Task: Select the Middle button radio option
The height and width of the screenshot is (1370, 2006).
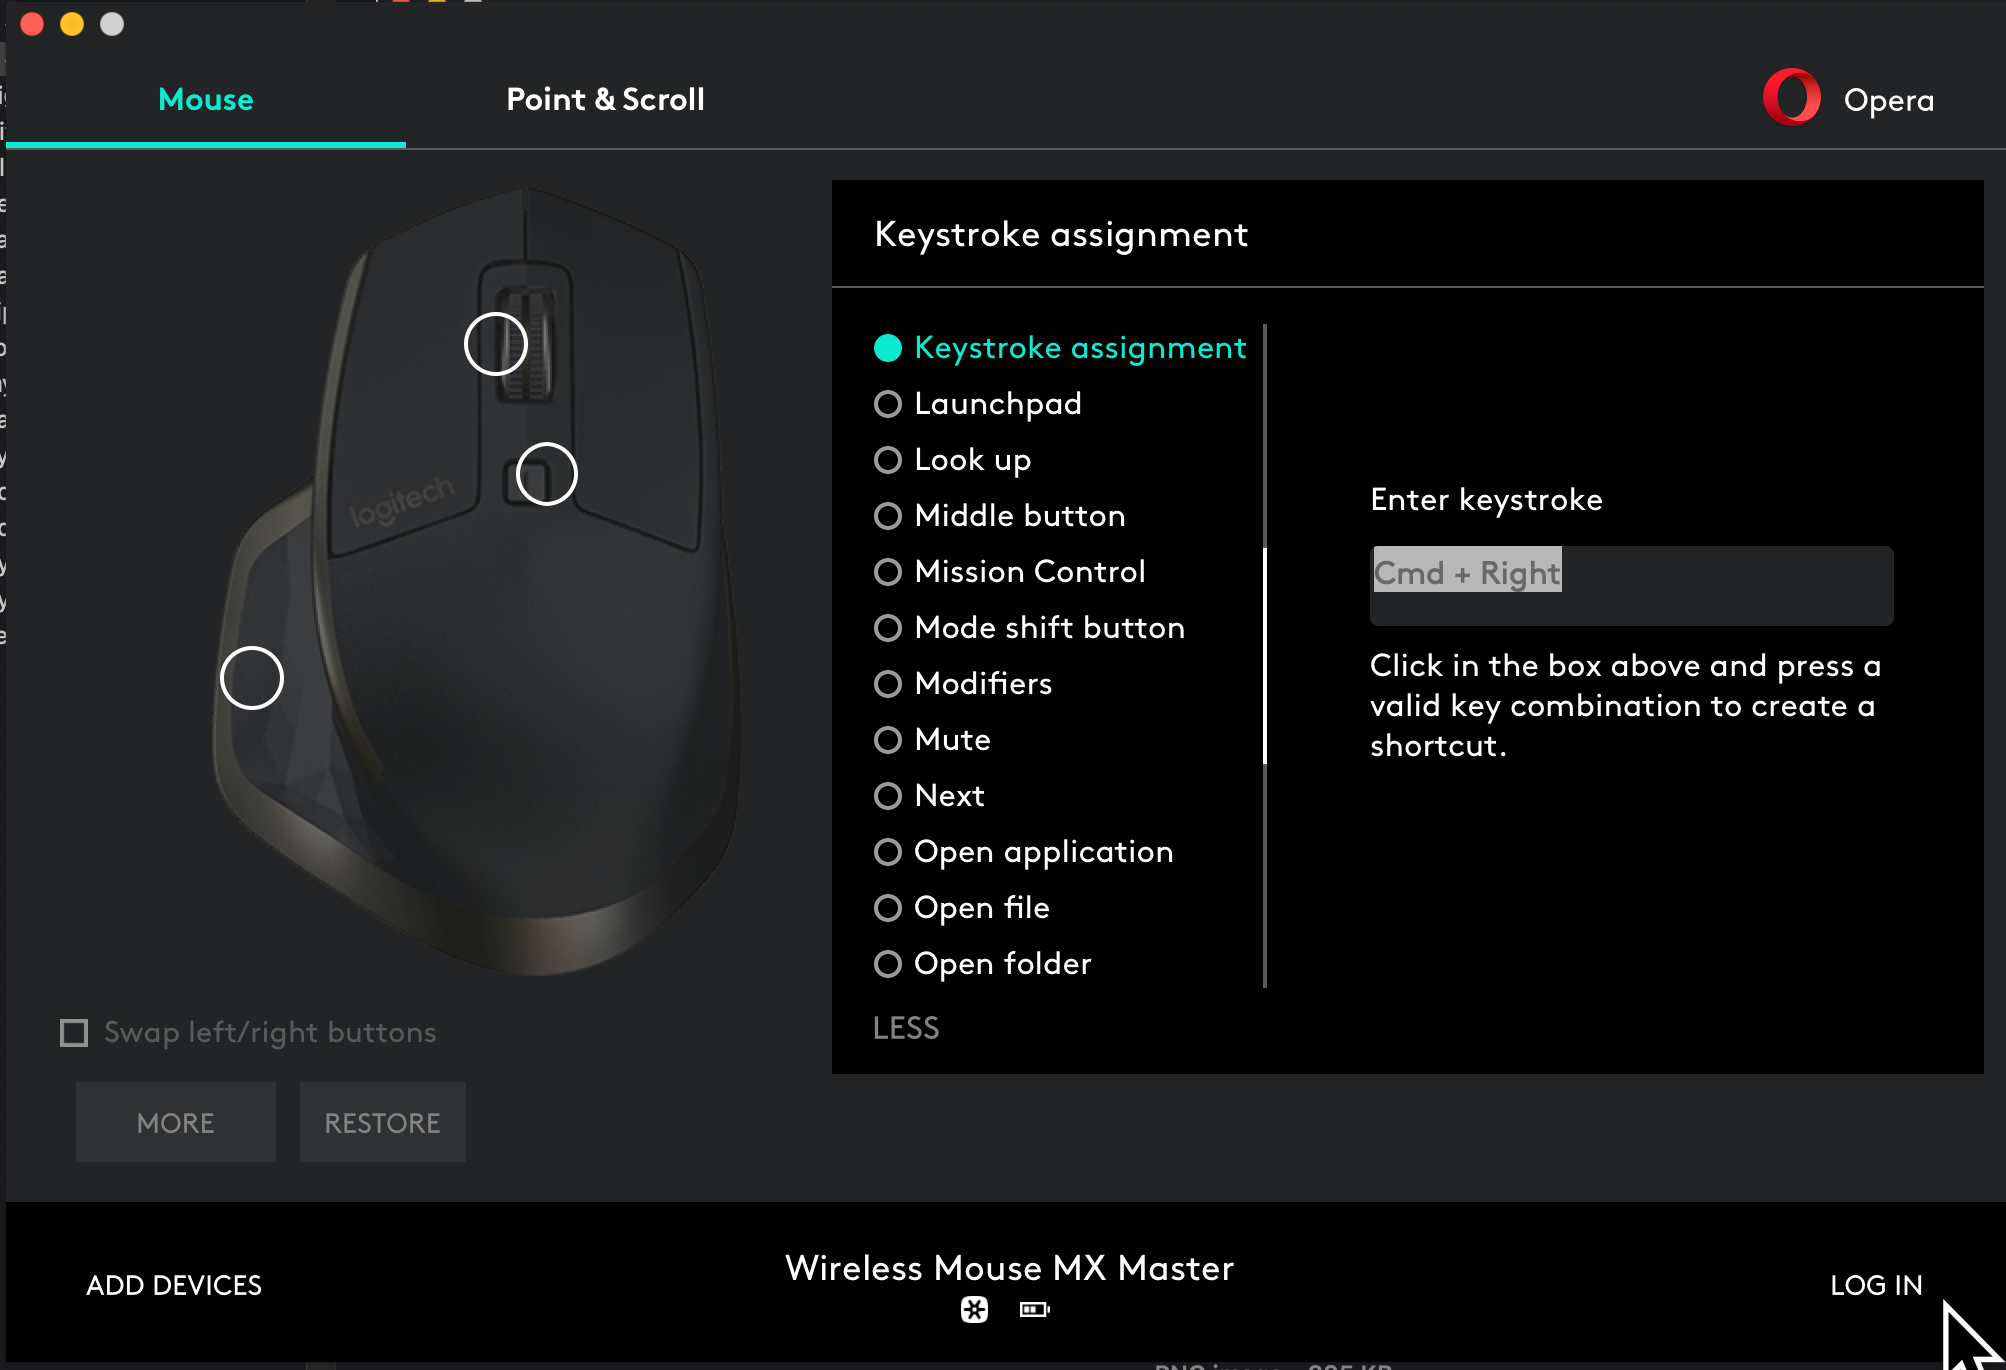Action: pos(887,515)
